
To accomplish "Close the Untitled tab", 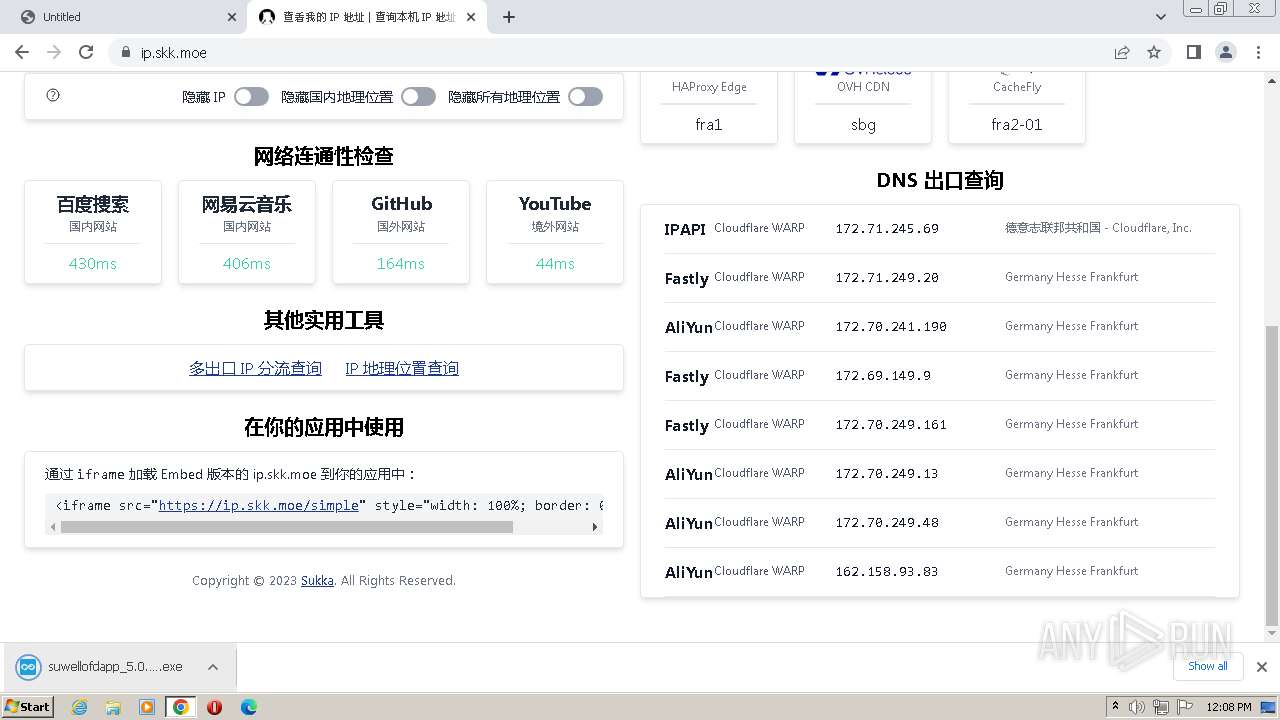I will pos(232,17).
